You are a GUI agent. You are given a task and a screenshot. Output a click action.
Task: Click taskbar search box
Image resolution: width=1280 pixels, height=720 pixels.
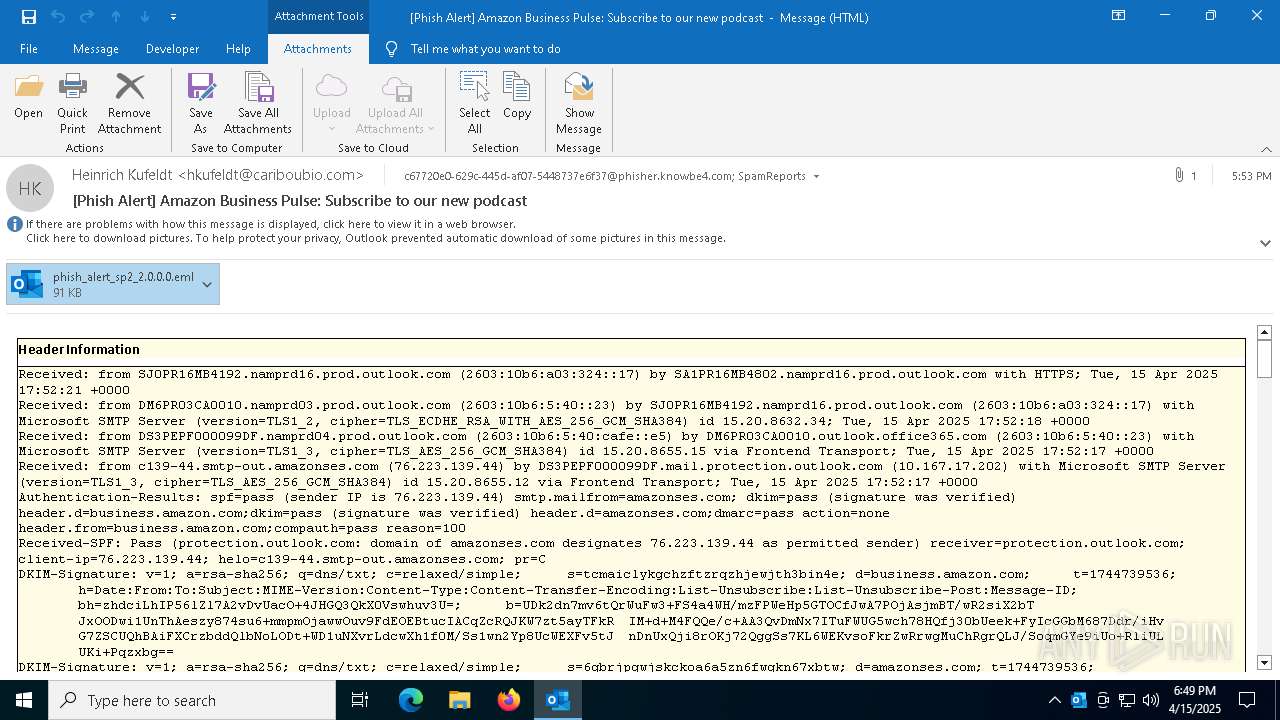click(x=192, y=700)
